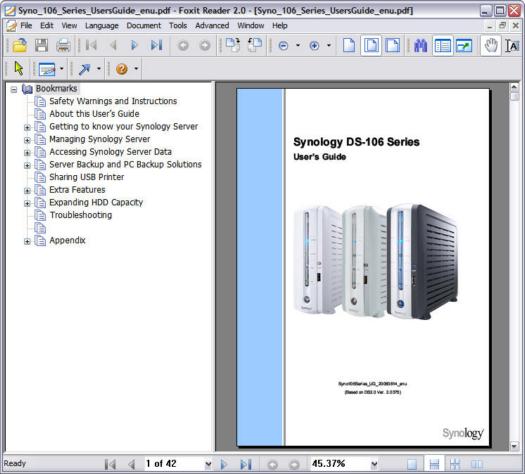Rotate page clockwise icon
This screenshot has height=474, width=525.
point(233,45)
